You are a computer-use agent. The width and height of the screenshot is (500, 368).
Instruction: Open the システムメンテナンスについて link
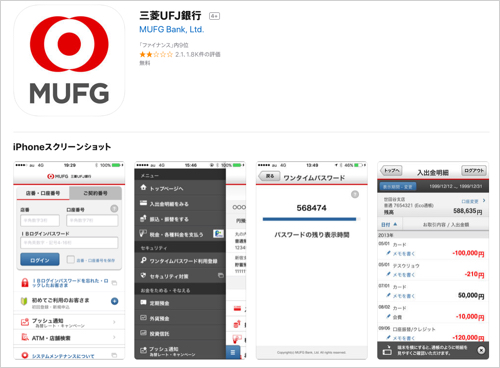pos(63,356)
